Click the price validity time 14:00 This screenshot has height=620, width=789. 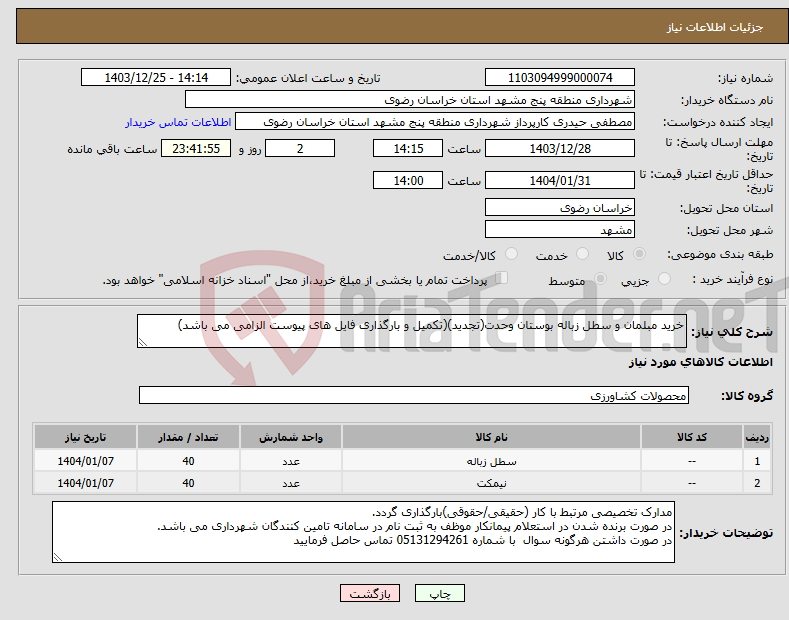408,180
